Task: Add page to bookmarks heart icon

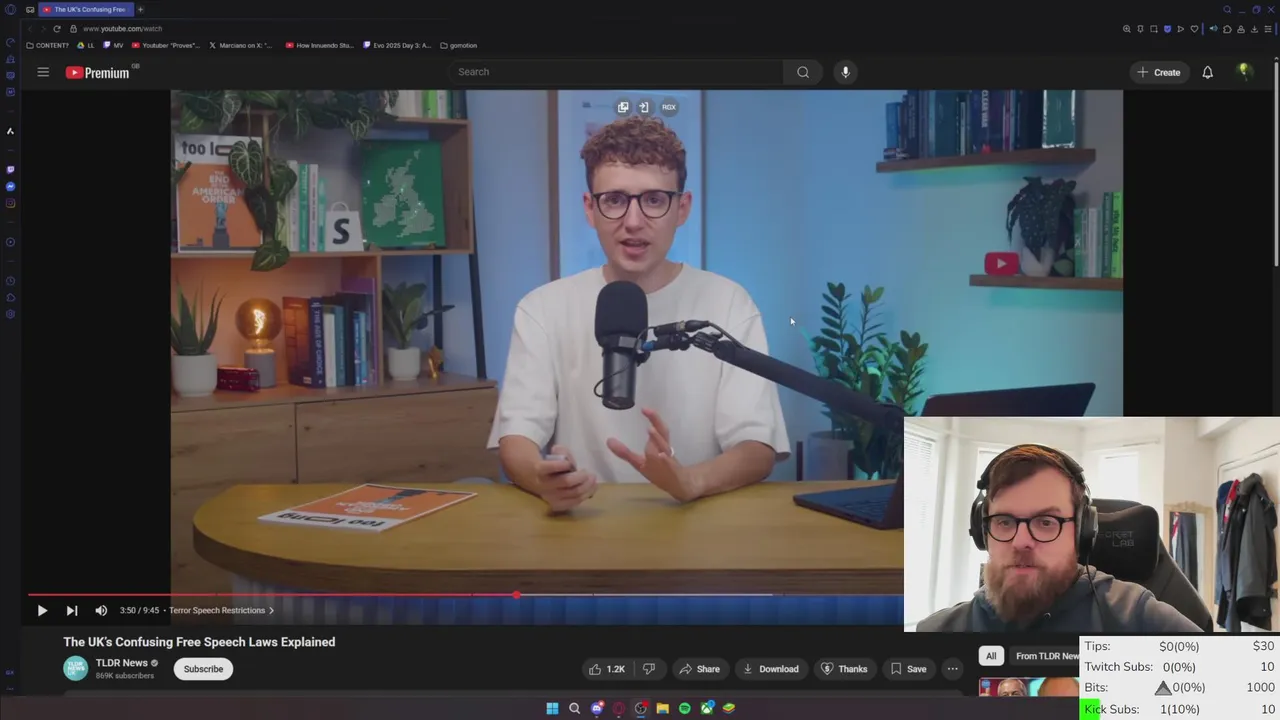Action: tap(1194, 29)
